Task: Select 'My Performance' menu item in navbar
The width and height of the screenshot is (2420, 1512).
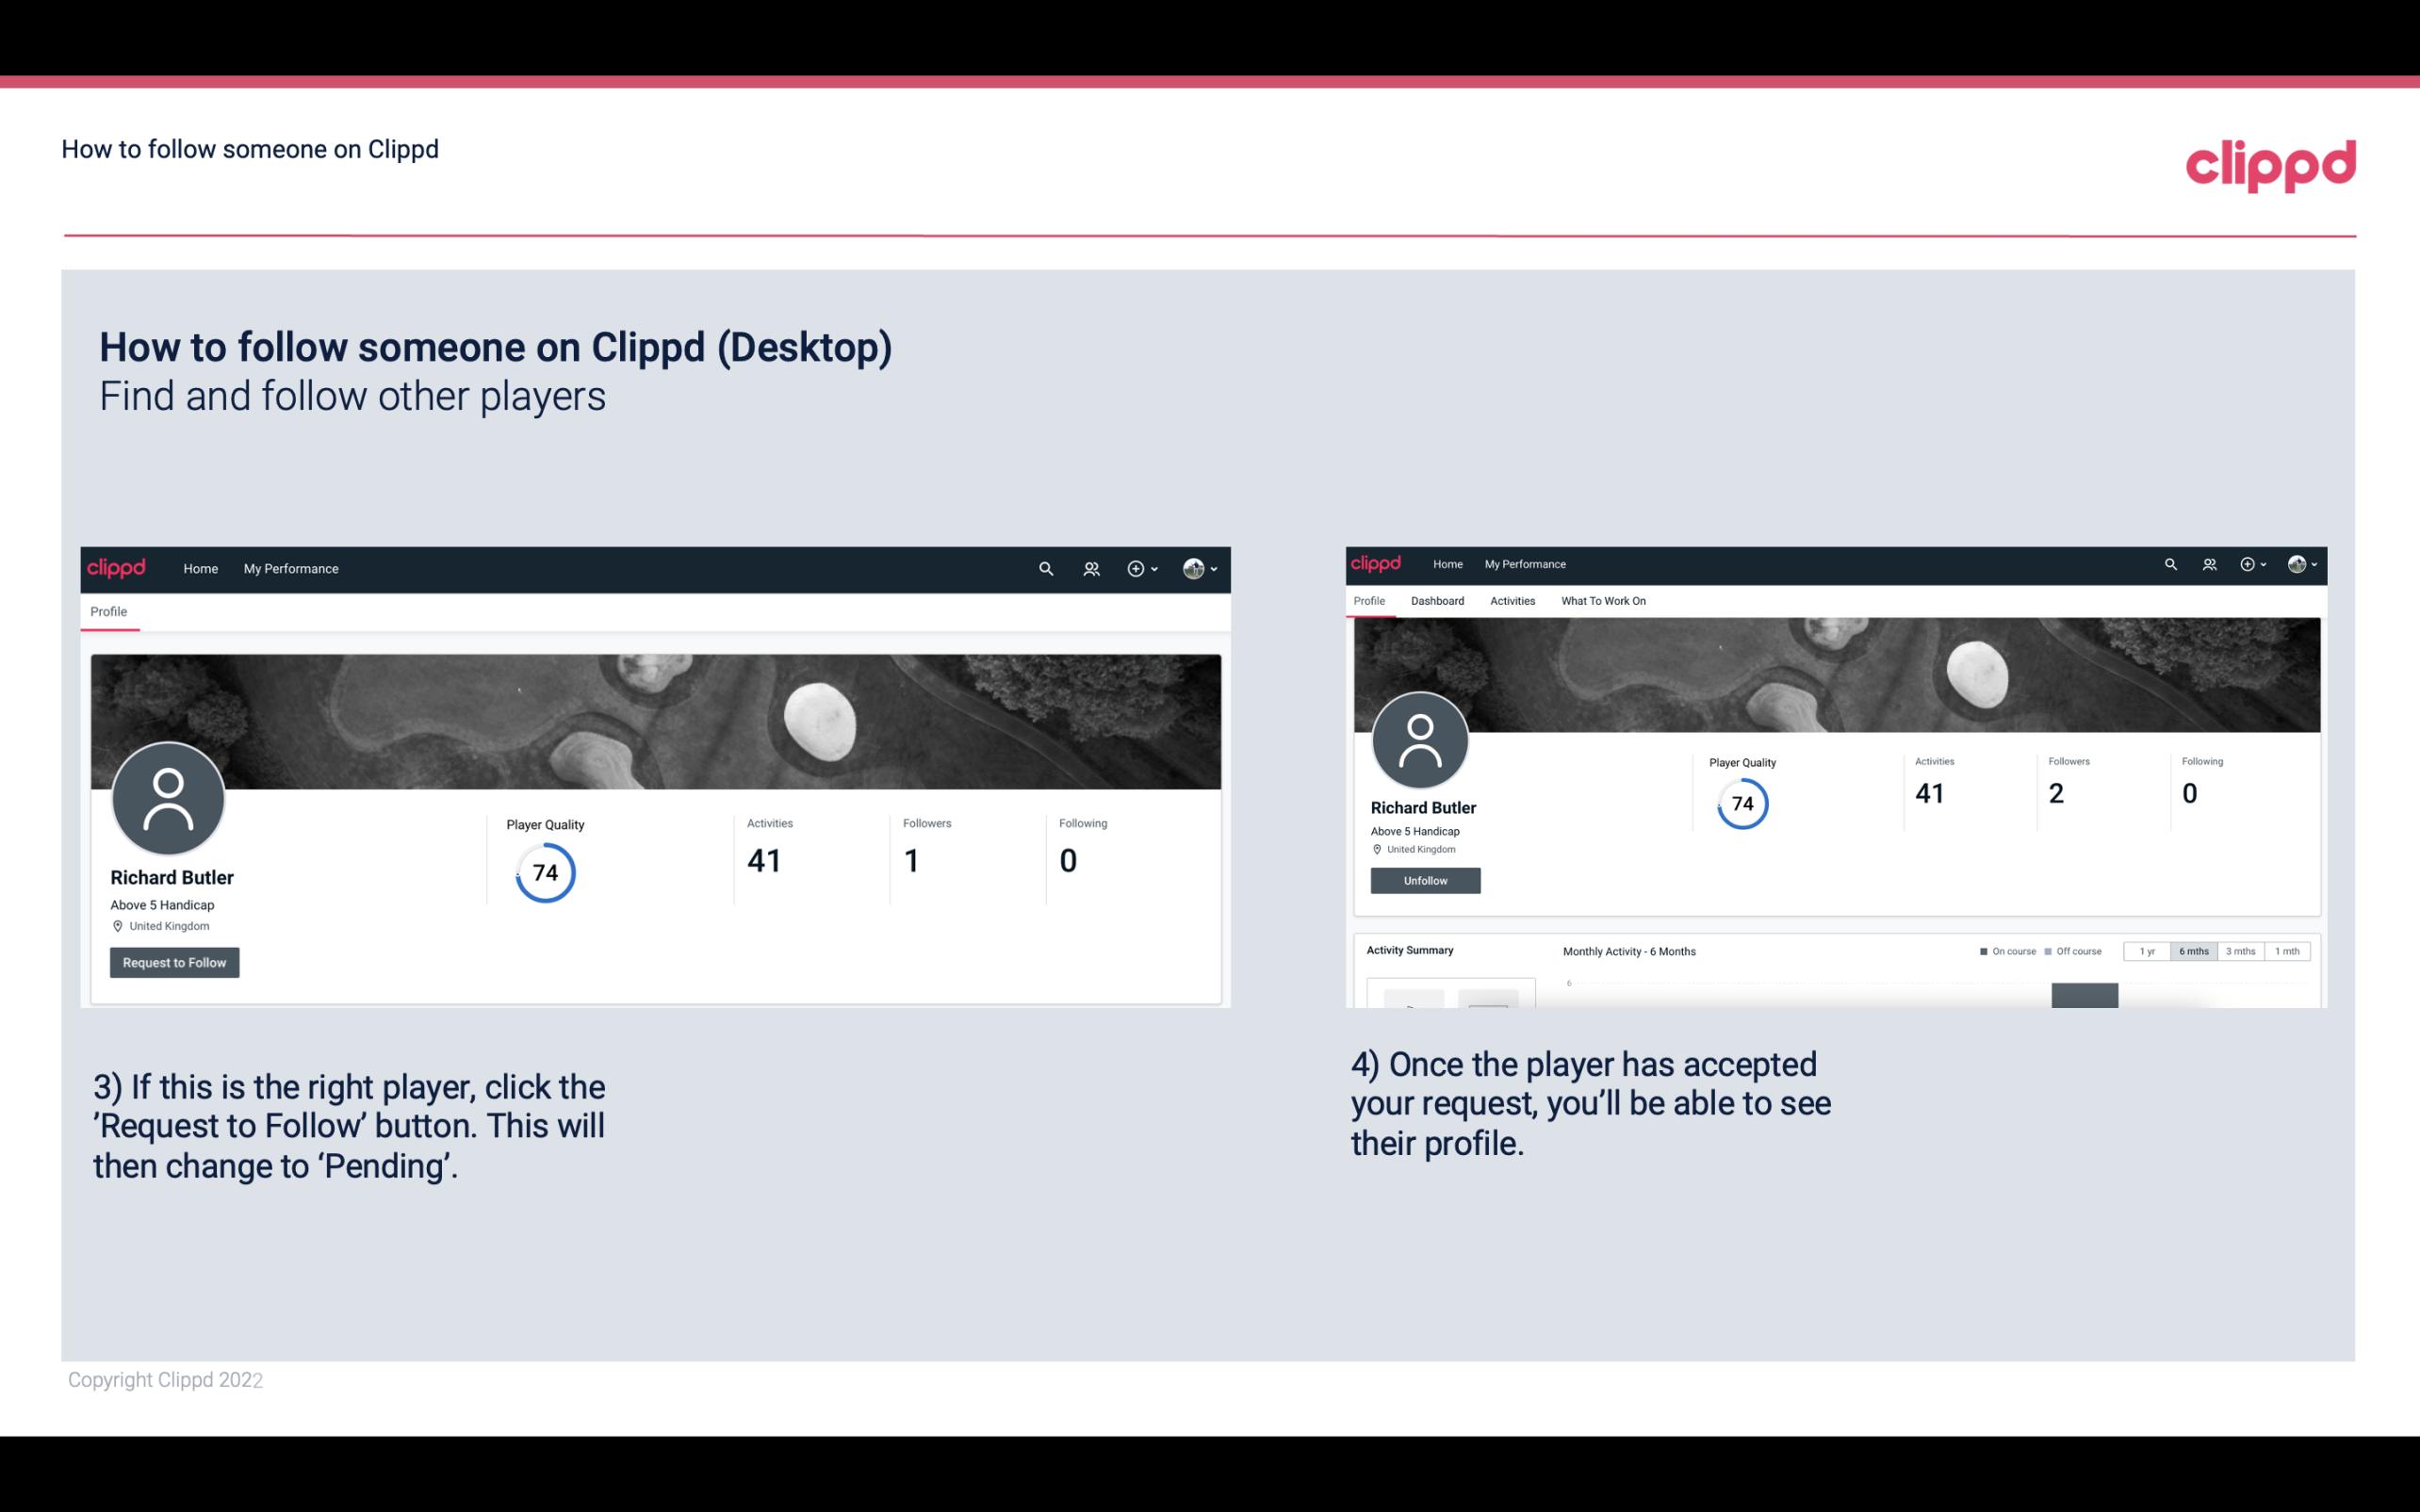Action: point(291,568)
